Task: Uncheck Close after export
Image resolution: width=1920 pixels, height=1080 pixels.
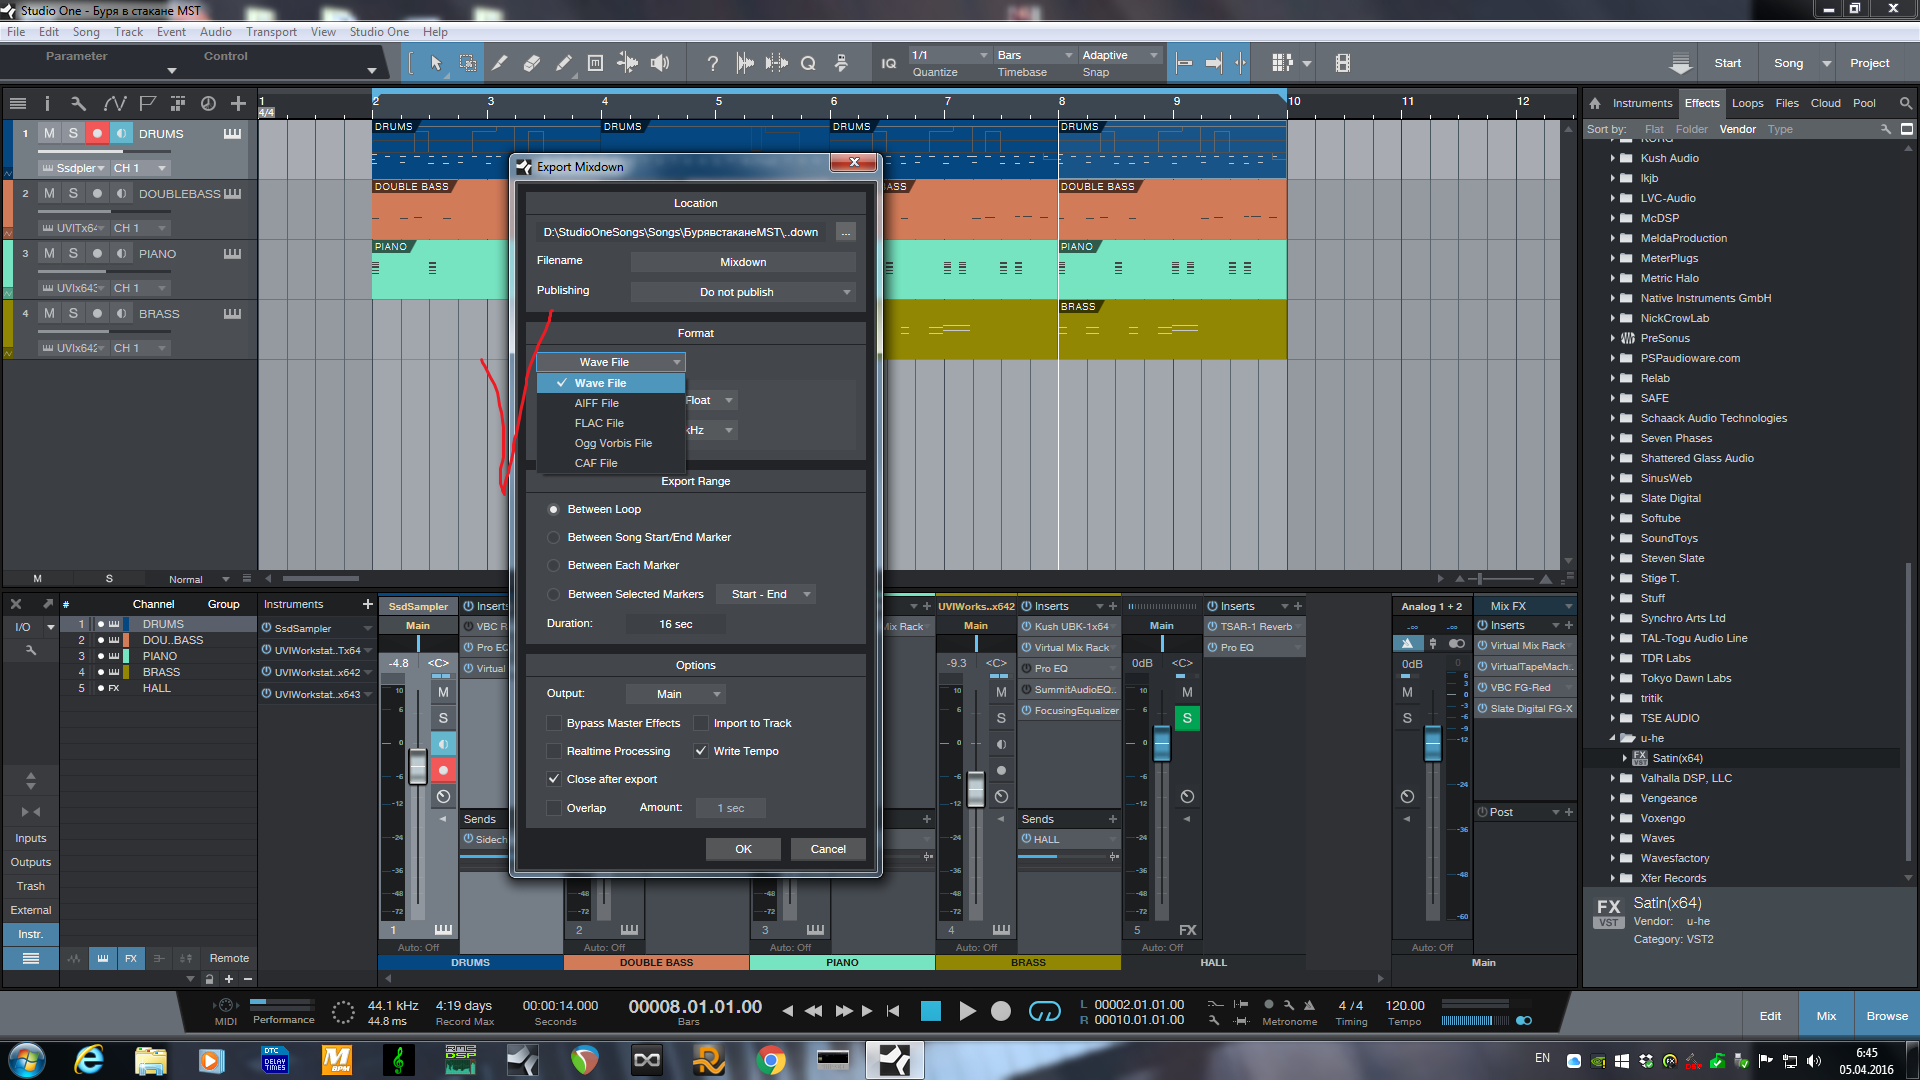Action: point(554,779)
